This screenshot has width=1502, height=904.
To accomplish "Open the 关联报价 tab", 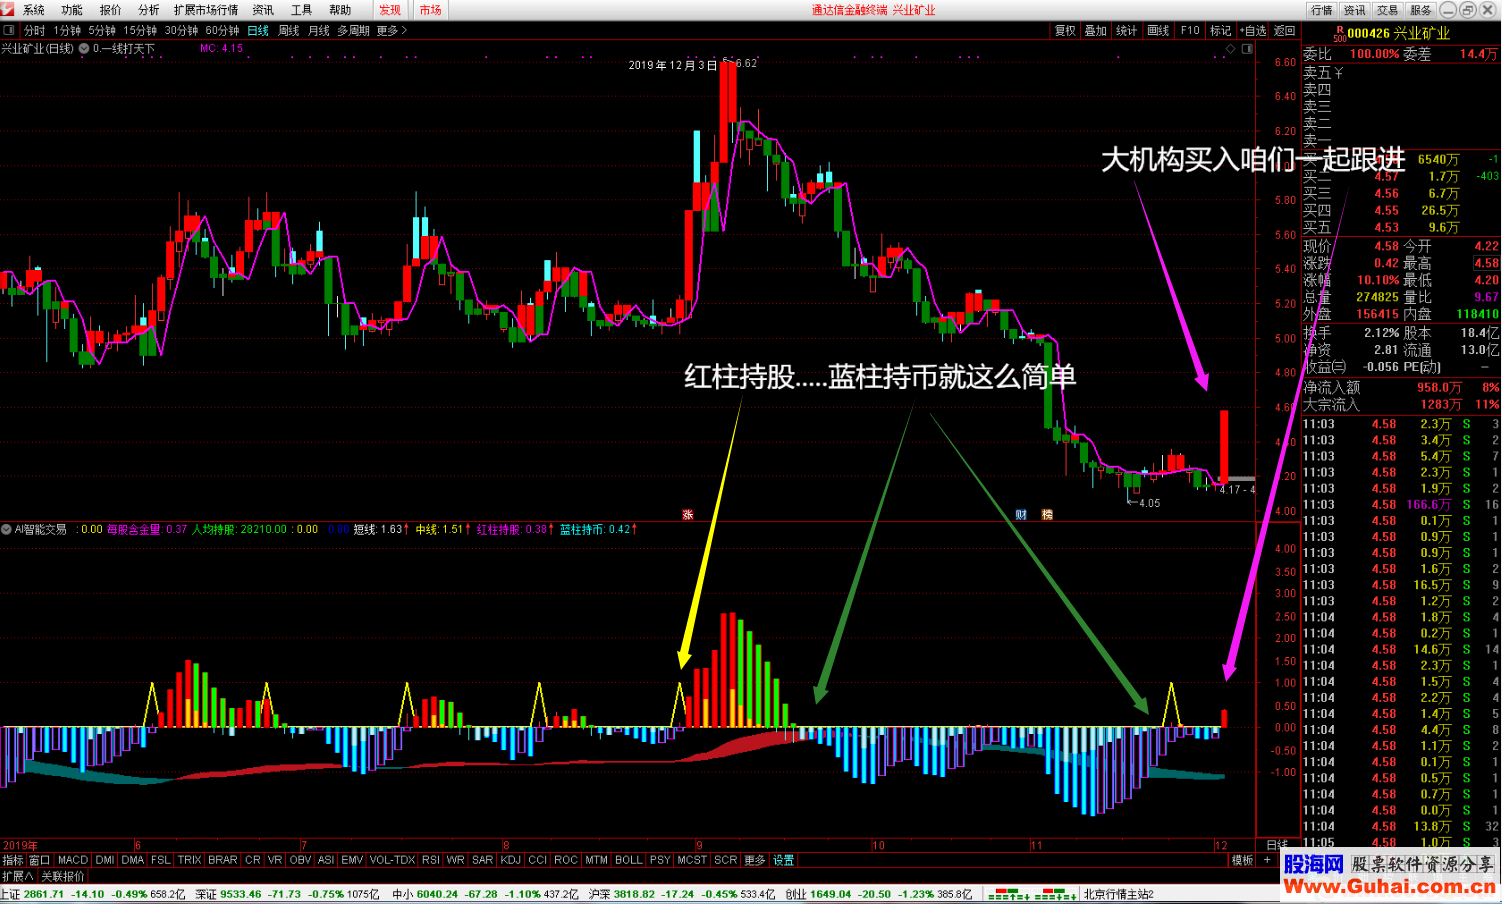I will click(x=63, y=876).
